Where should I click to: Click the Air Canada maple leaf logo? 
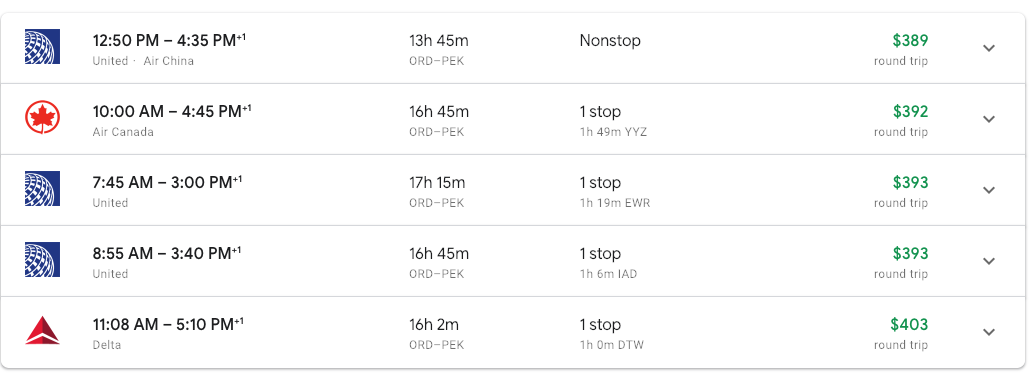pos(43,118)
